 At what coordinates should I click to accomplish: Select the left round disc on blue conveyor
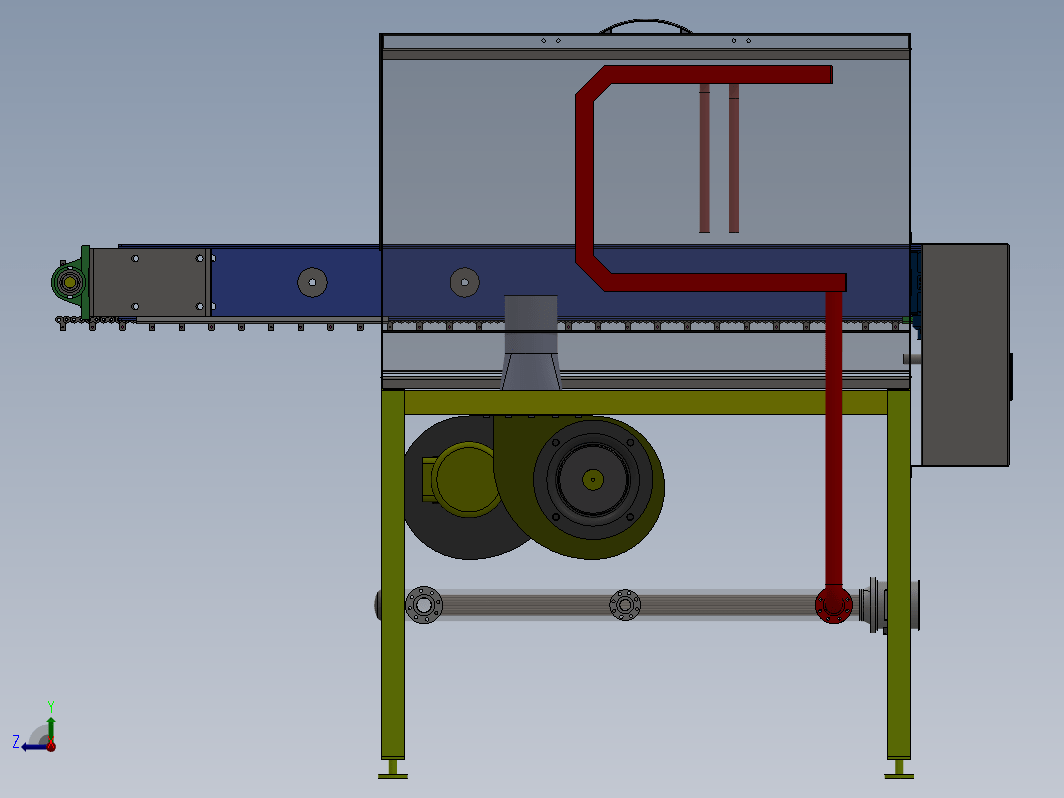click(x=312, y=282)
